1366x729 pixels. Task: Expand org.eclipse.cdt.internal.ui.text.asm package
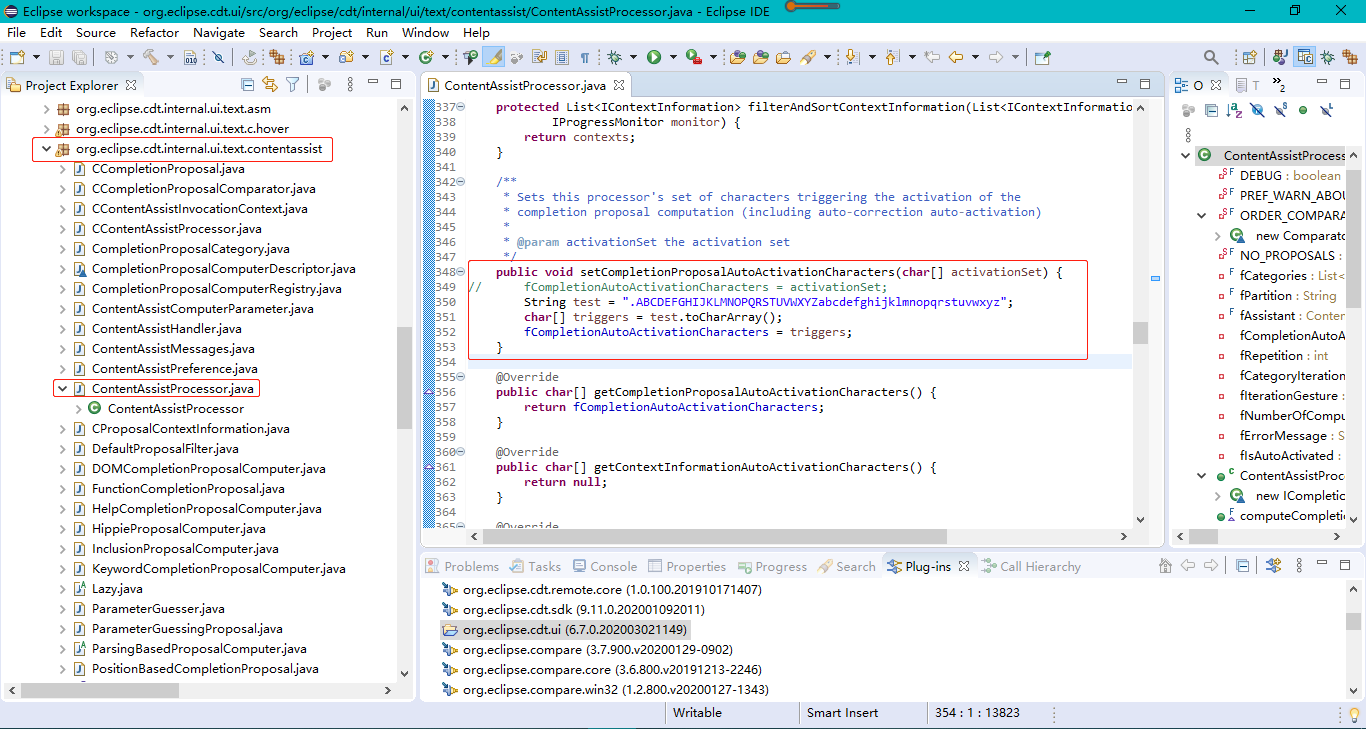coord(45,109)
